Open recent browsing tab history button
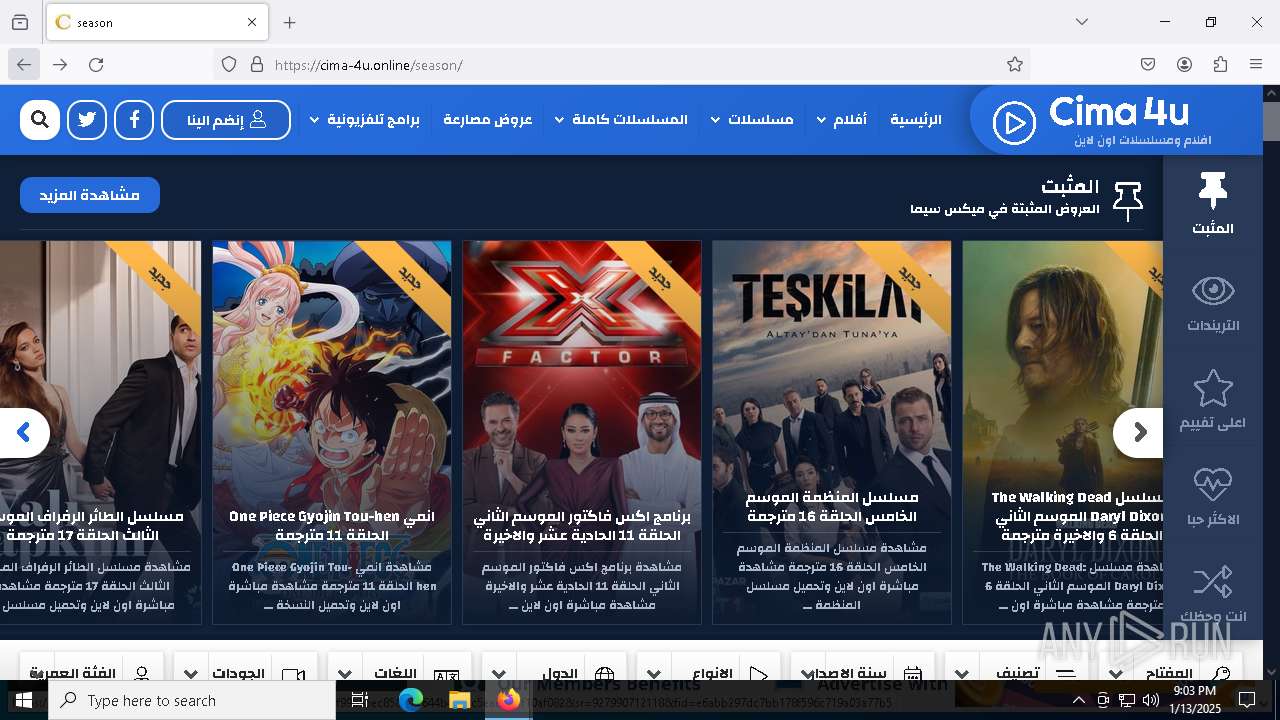Viewport: 1280px width, 720px height. pyautogui.click(x=20, y=22)
